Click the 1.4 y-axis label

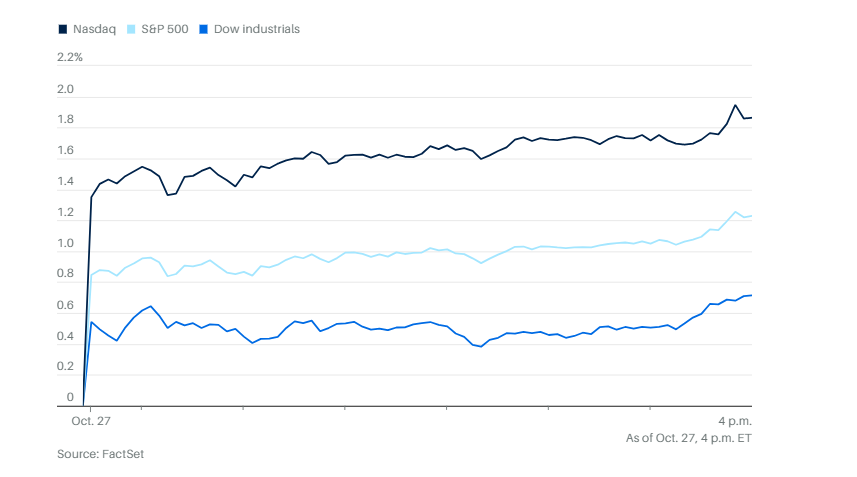pyautogui.click(x=66, y=182)
